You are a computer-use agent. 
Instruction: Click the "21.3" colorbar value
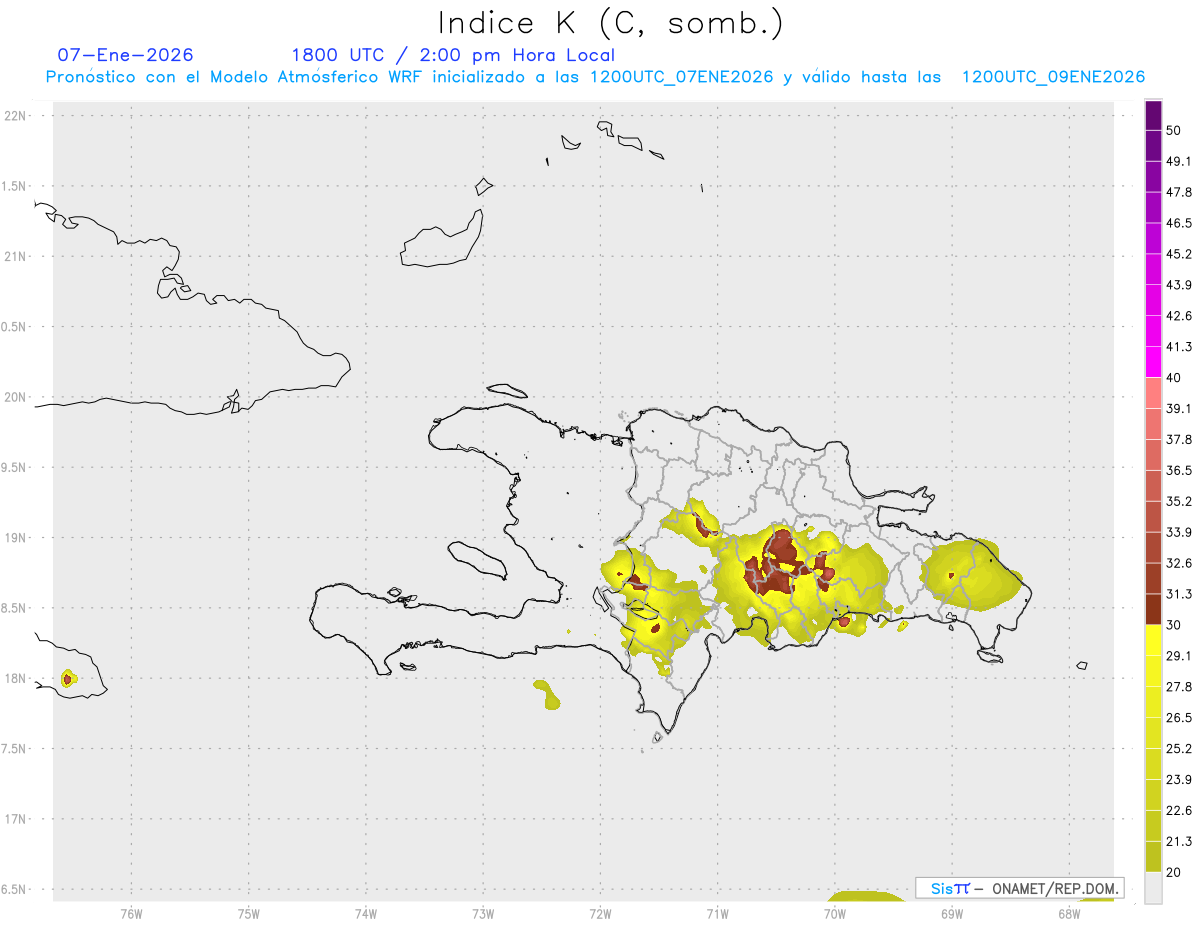pos(1179,842)
